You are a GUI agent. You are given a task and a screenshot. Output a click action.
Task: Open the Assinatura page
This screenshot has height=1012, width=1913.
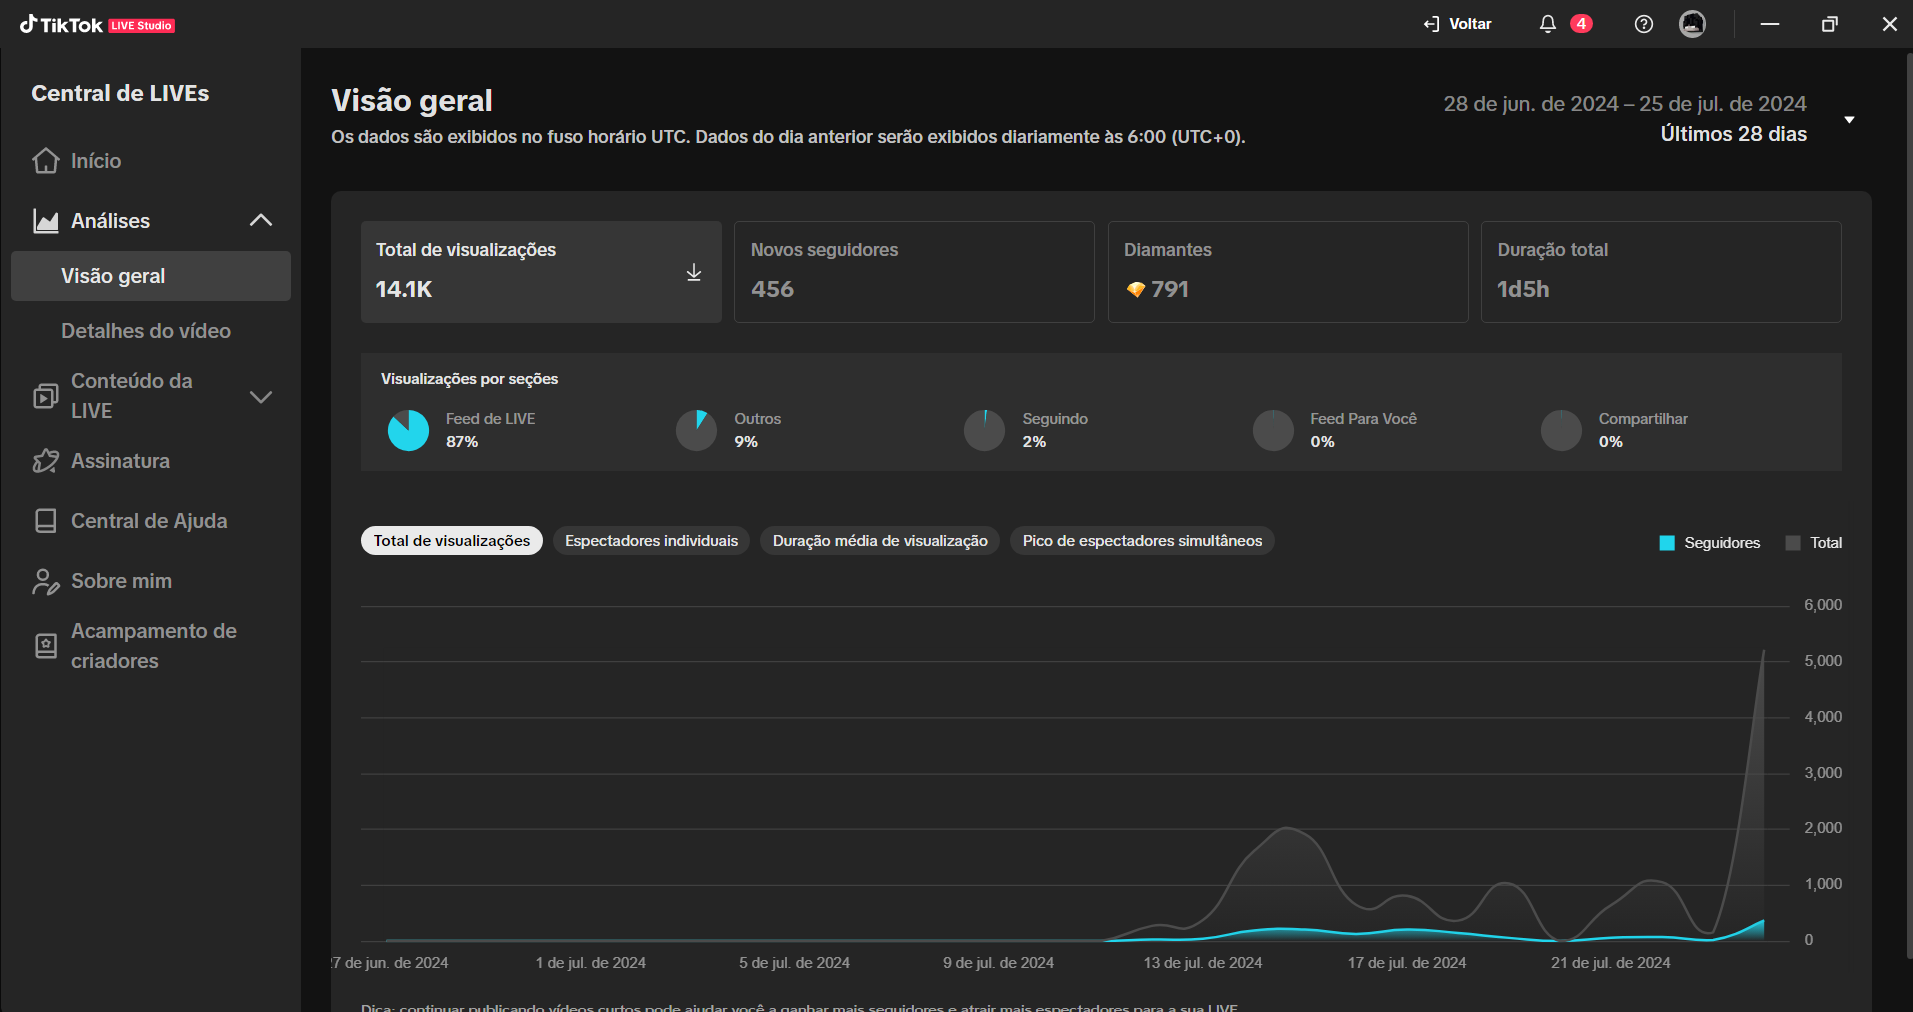(120, 461)
